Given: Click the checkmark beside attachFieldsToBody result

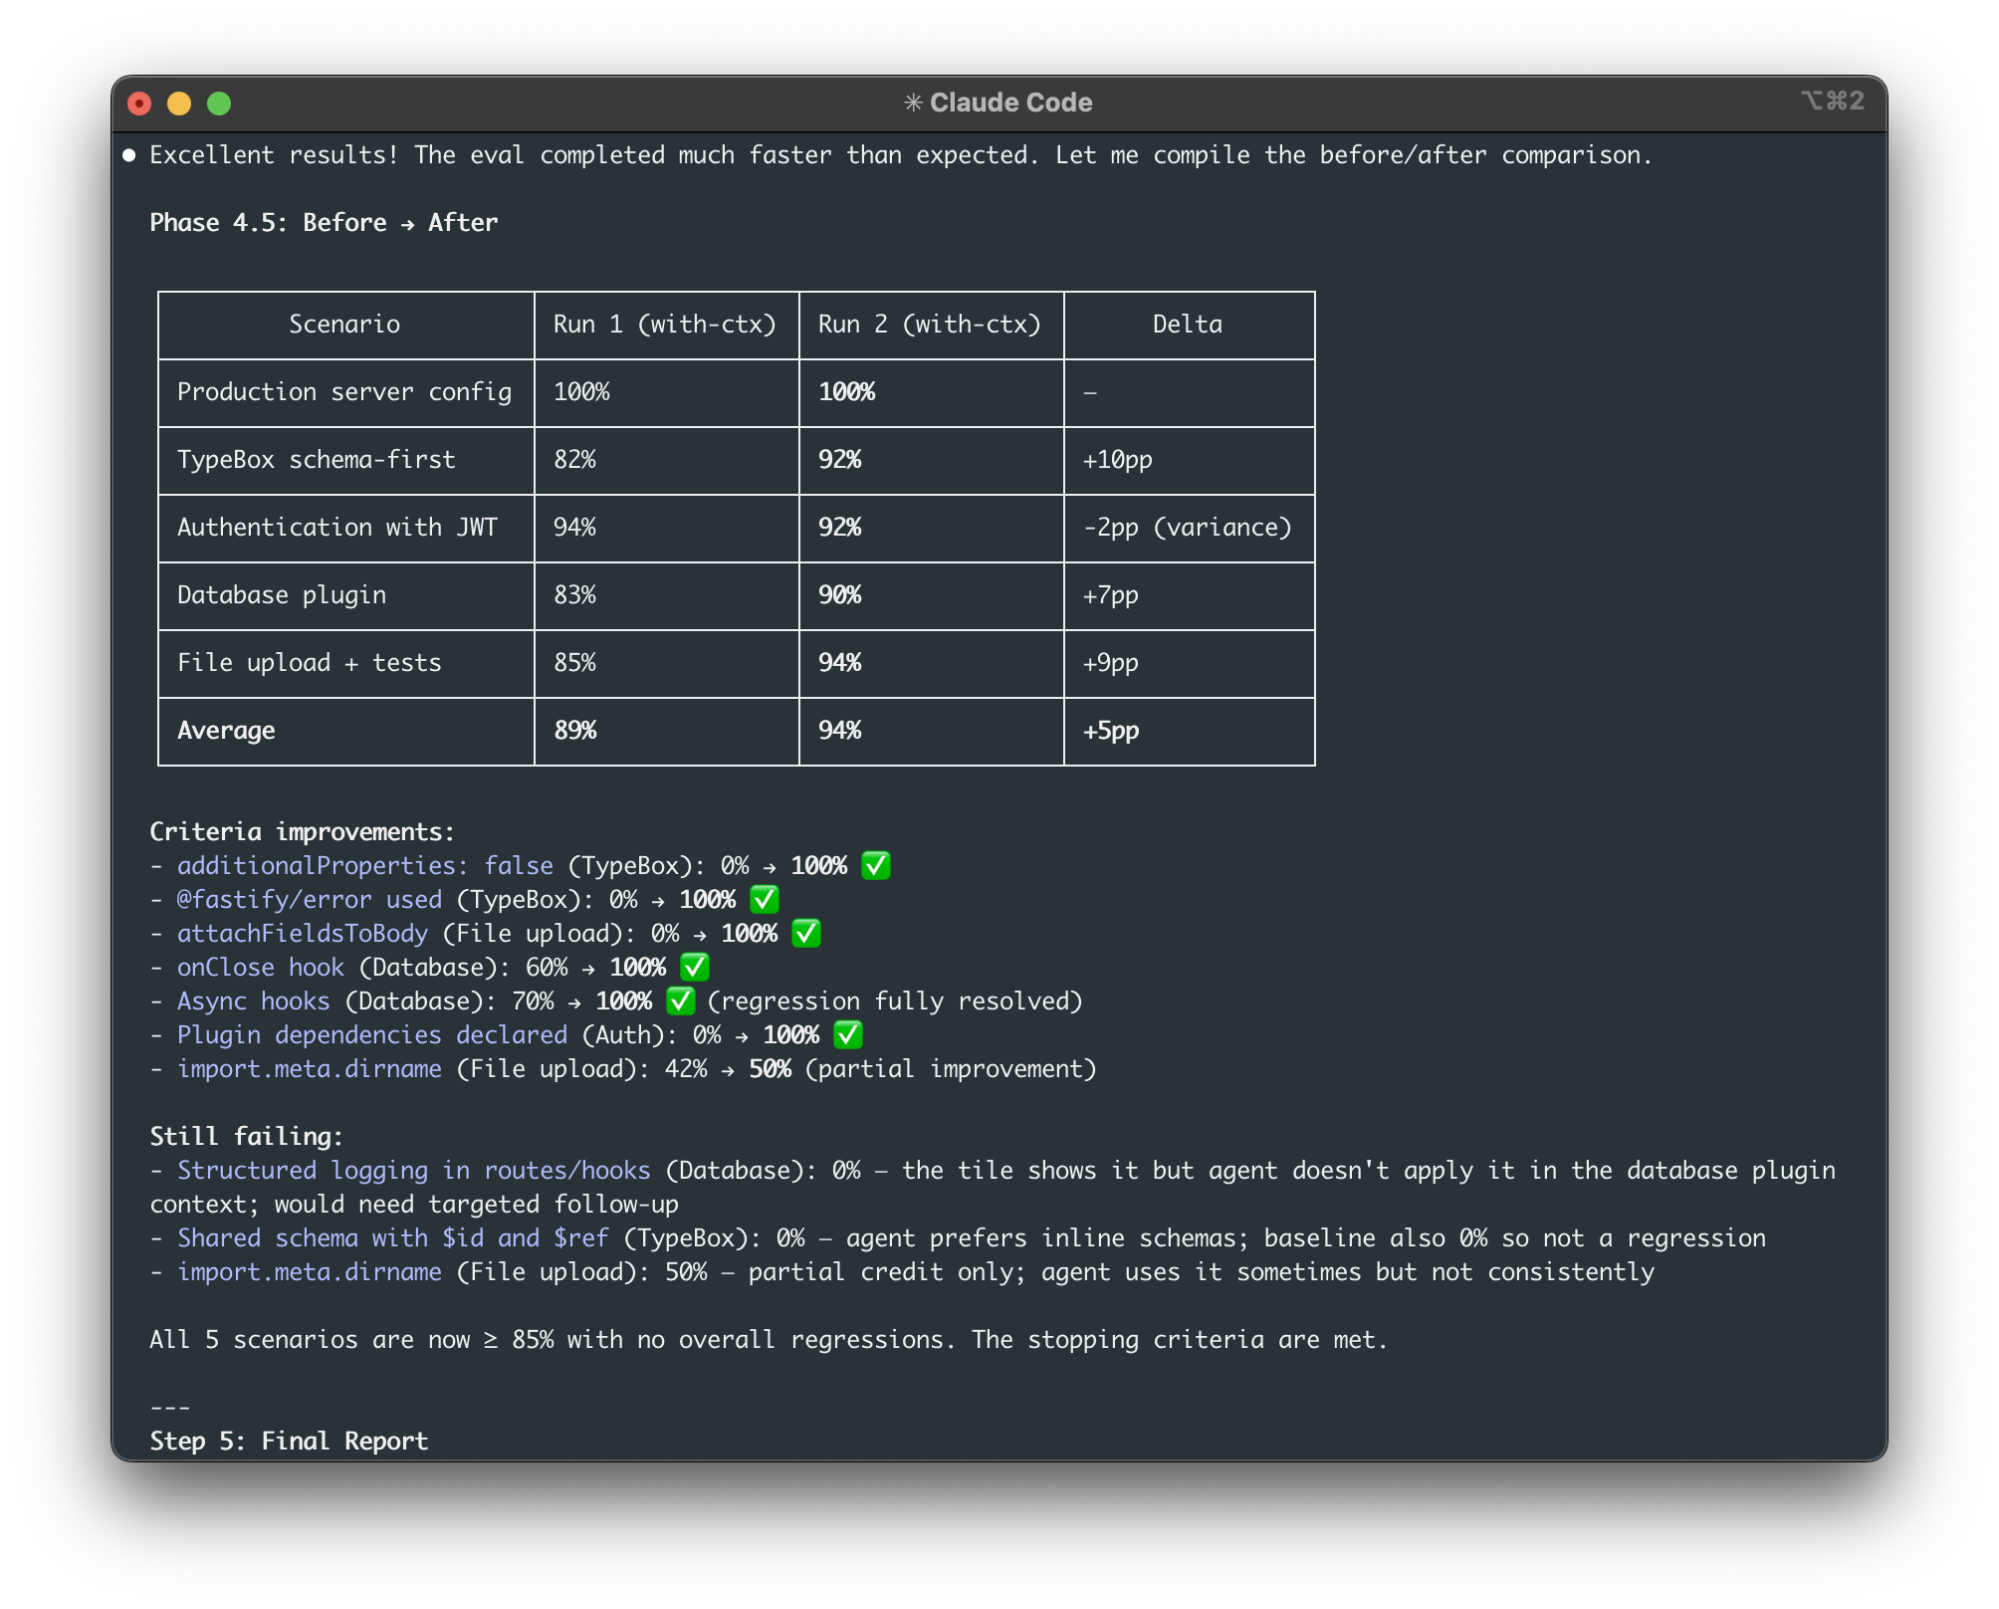Looking at the screenshot, I should [x=806, y=933].
